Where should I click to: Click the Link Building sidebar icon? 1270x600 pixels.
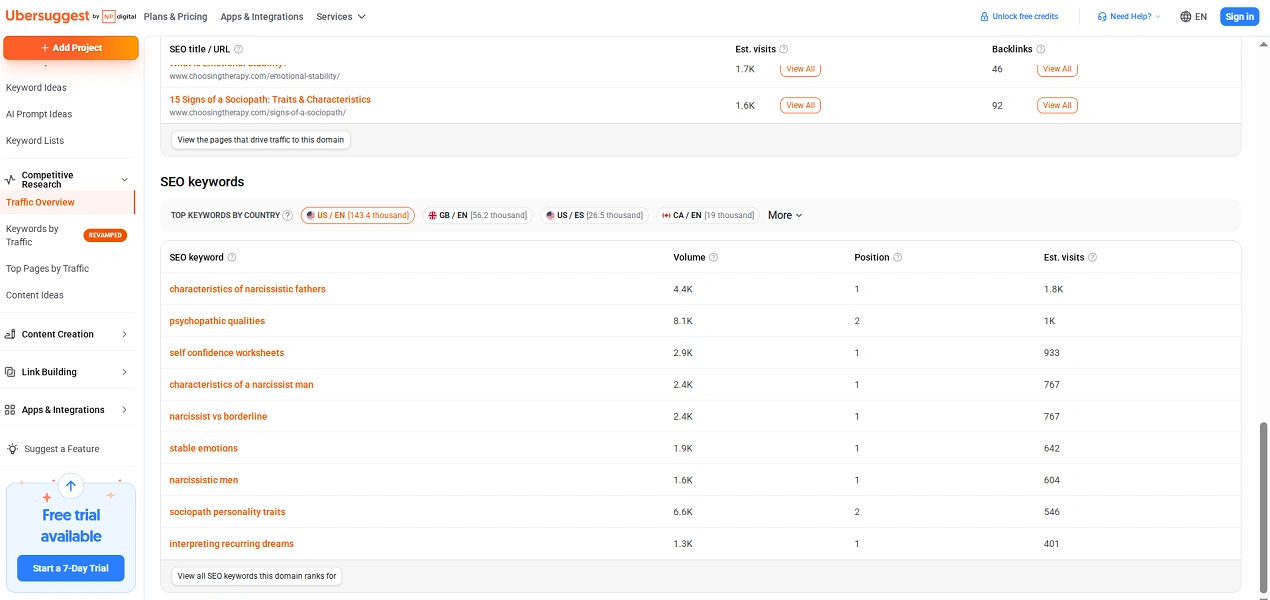10,372
